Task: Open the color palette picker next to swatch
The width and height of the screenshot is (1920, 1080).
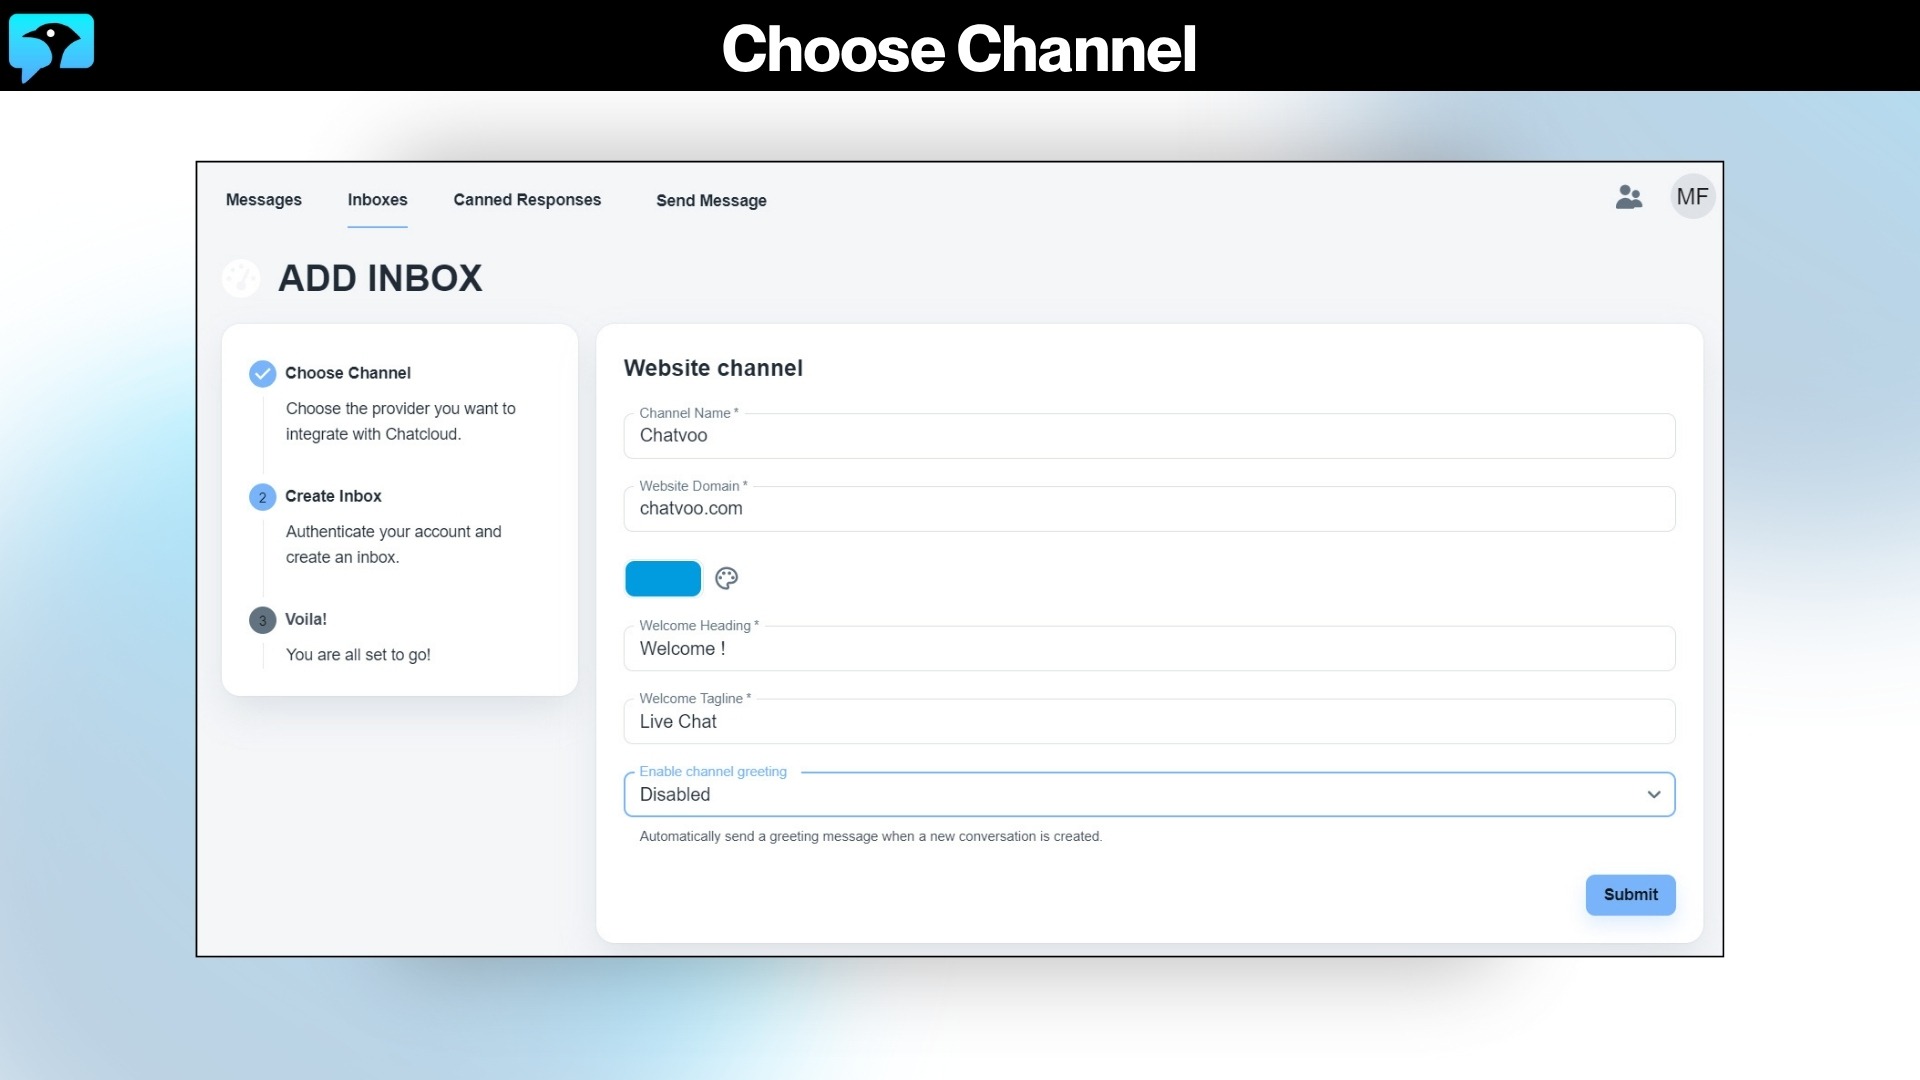Action: pos(727,578)
